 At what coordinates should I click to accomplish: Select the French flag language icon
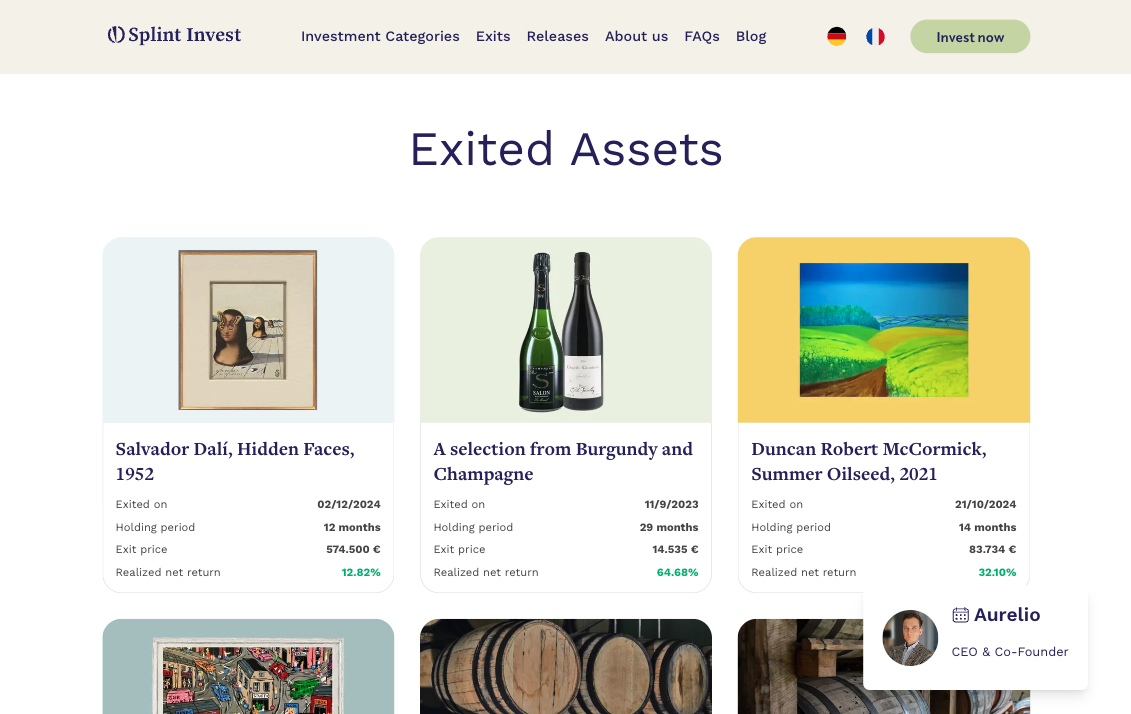[875, 36]
